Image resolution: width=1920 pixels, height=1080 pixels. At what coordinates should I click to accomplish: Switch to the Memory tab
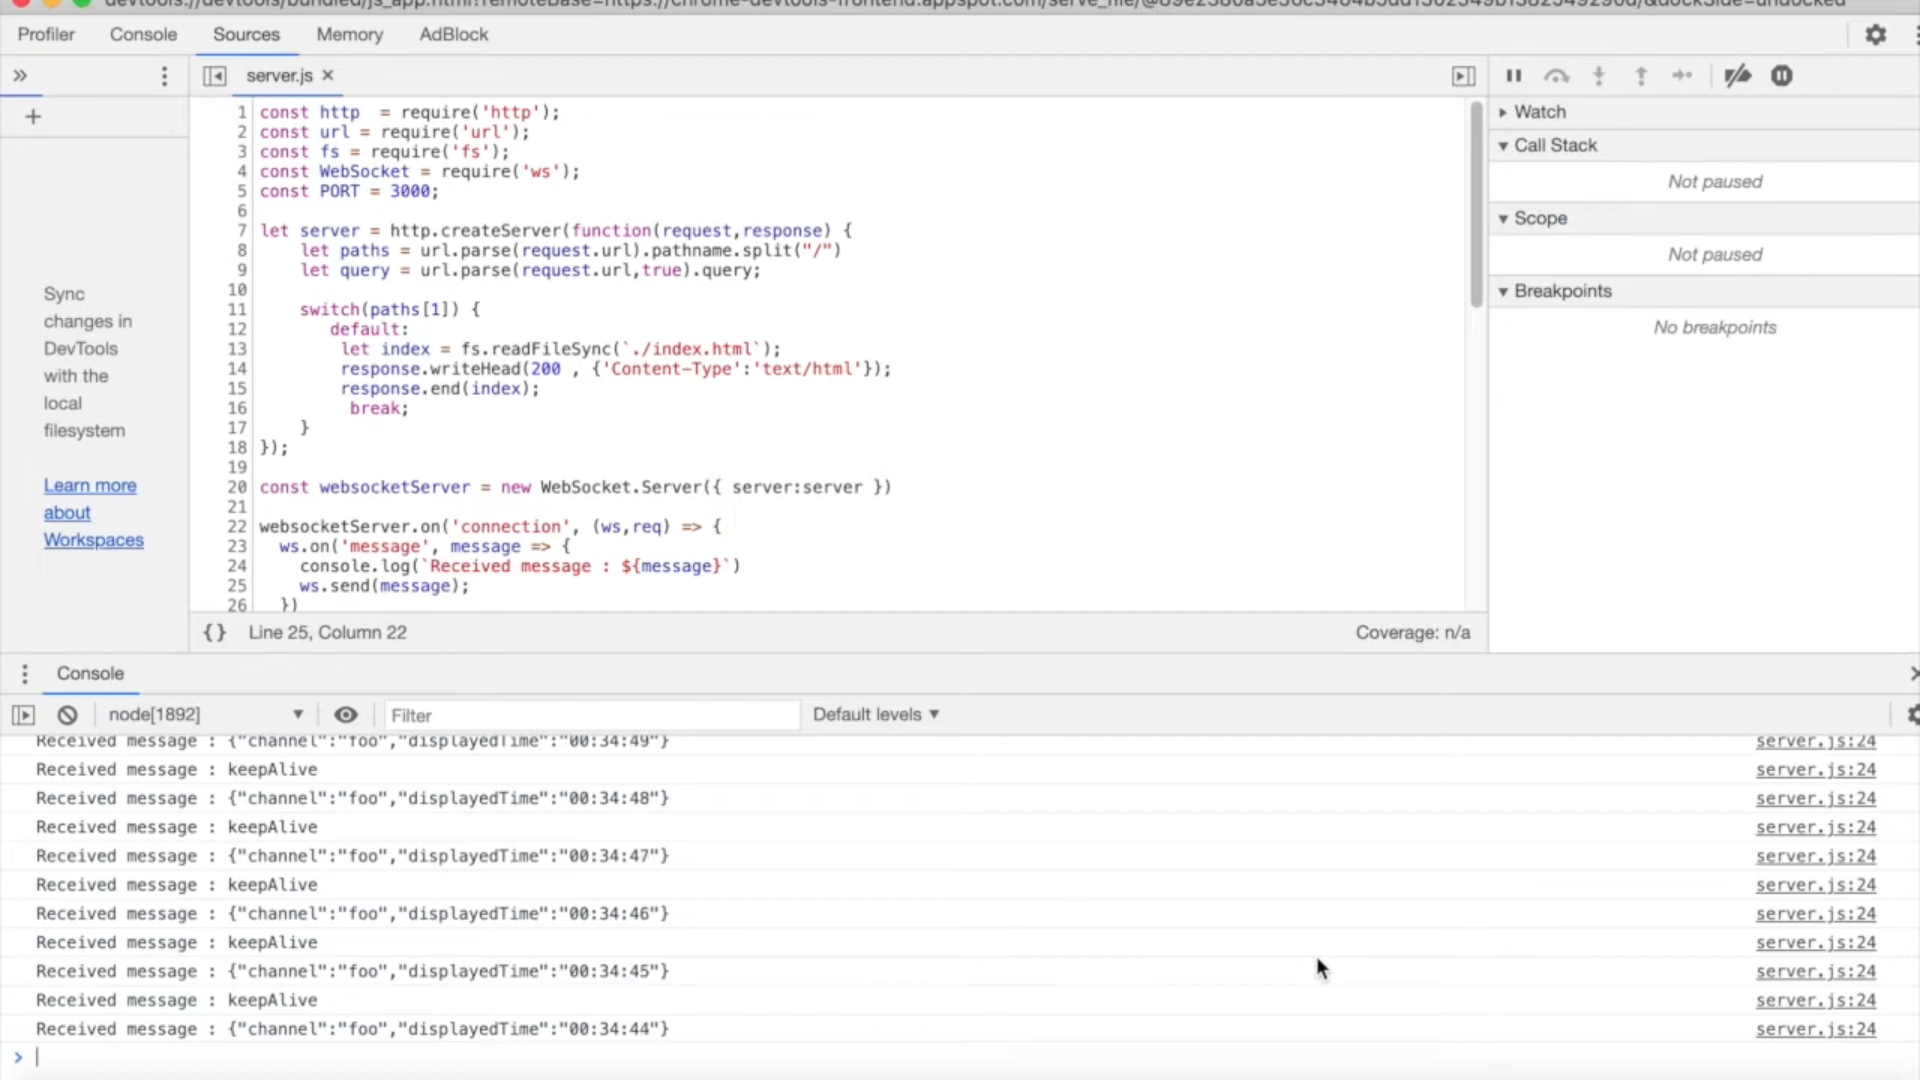point(349,35)
